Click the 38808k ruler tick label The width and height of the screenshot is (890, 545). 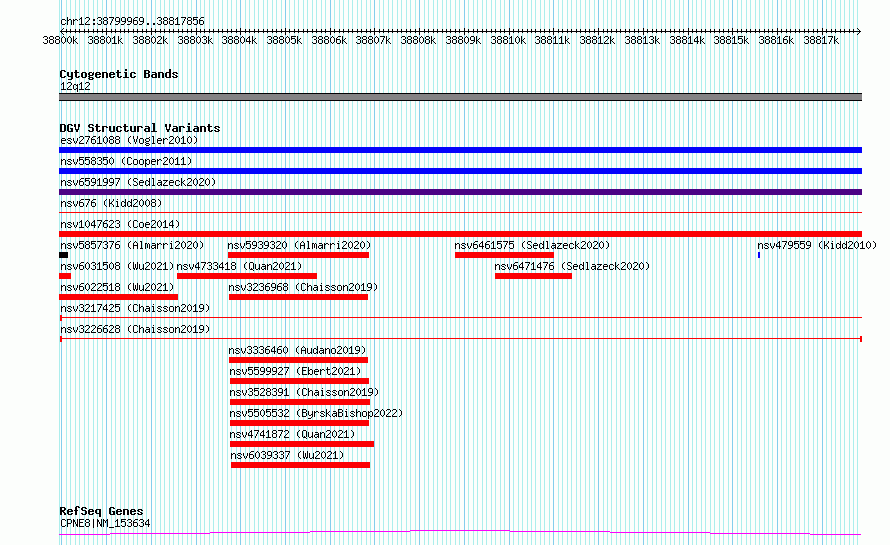[418, 40]
